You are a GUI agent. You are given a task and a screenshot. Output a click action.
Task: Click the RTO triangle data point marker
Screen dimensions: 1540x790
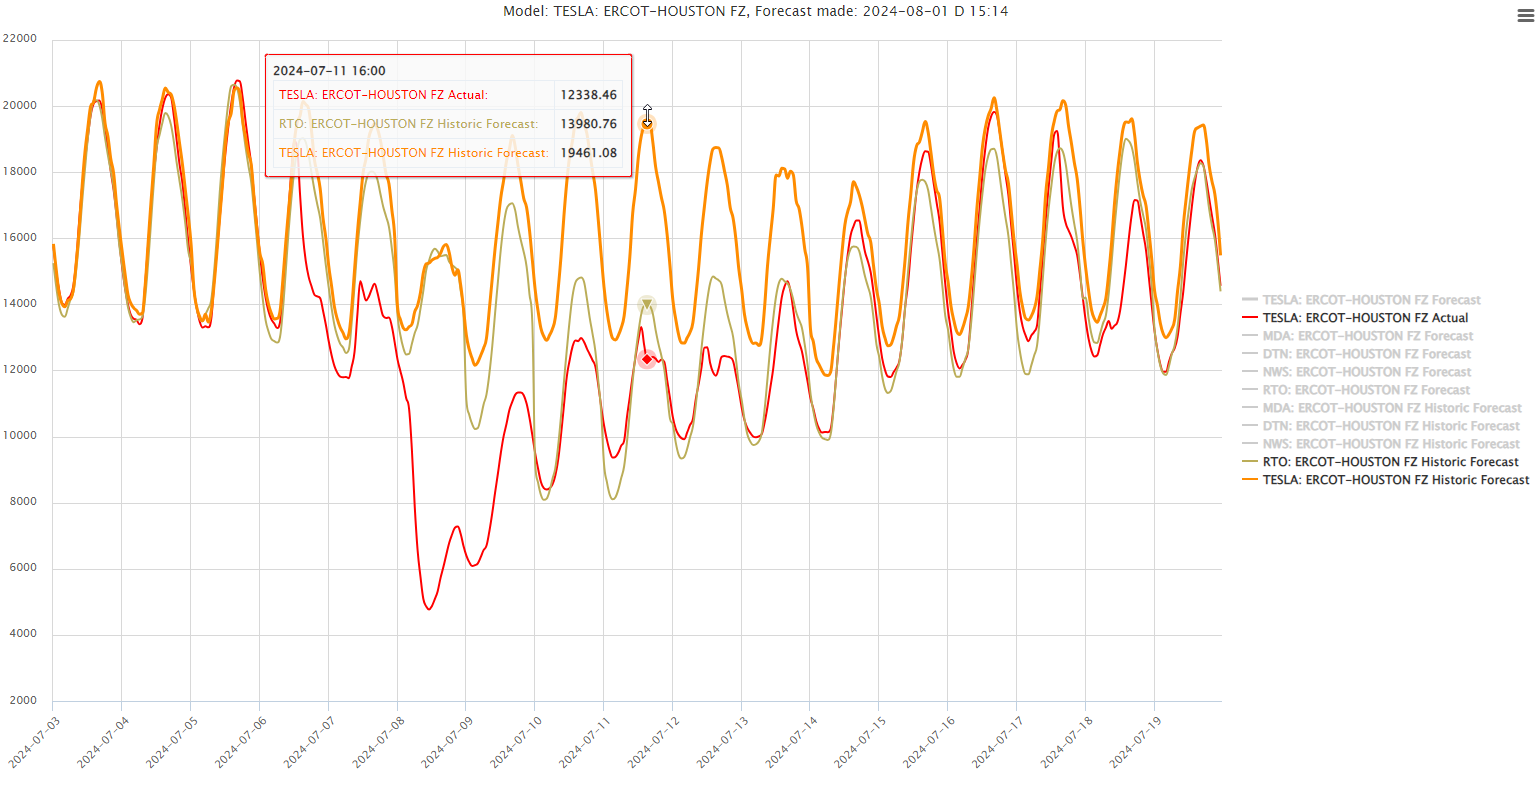(647, 304)
